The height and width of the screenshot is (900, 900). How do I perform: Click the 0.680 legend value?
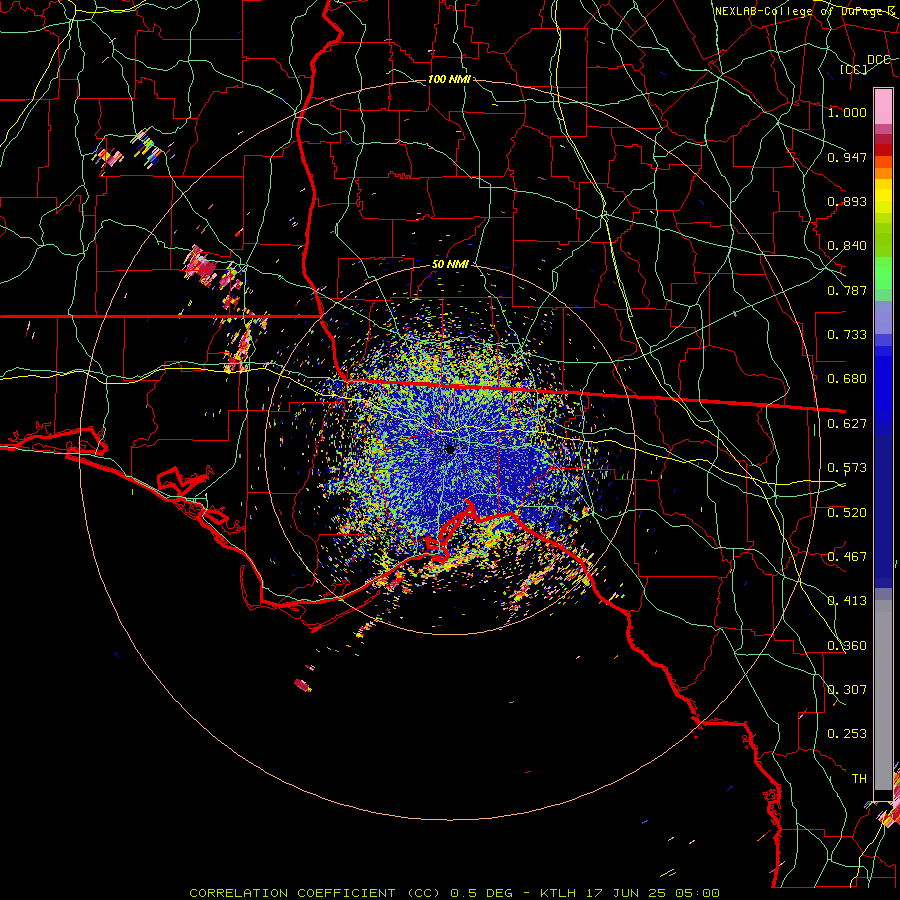(847, 379)
